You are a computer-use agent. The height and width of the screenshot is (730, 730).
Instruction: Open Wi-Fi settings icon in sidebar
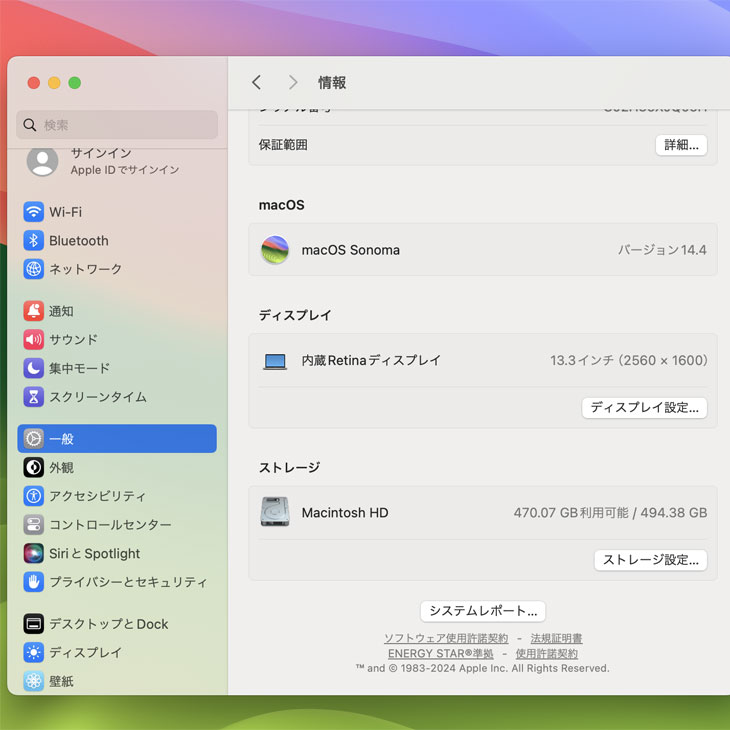pyautogui.click(x=34, y=212)
